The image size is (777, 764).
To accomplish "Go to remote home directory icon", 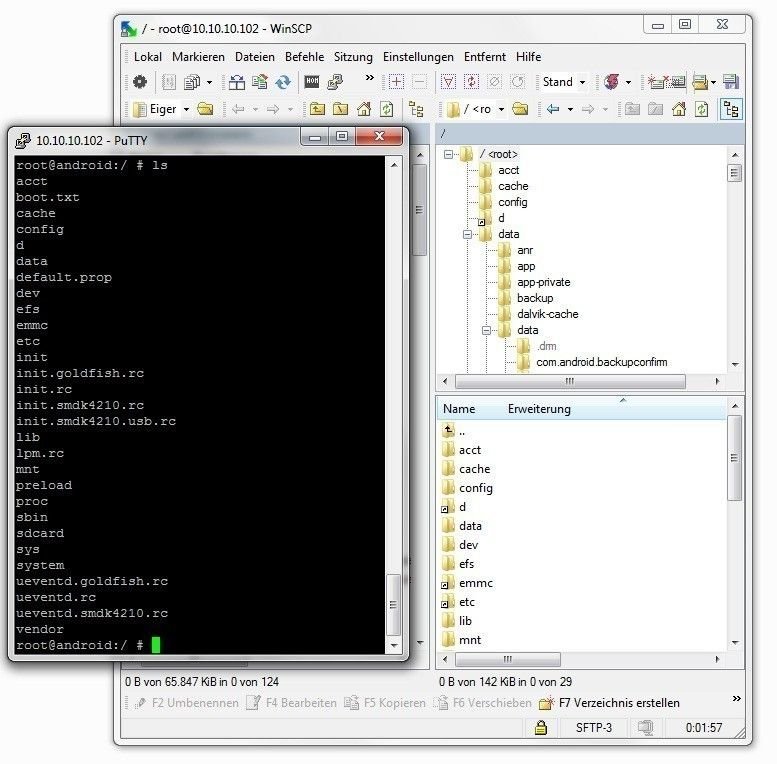I will [679, 109].
